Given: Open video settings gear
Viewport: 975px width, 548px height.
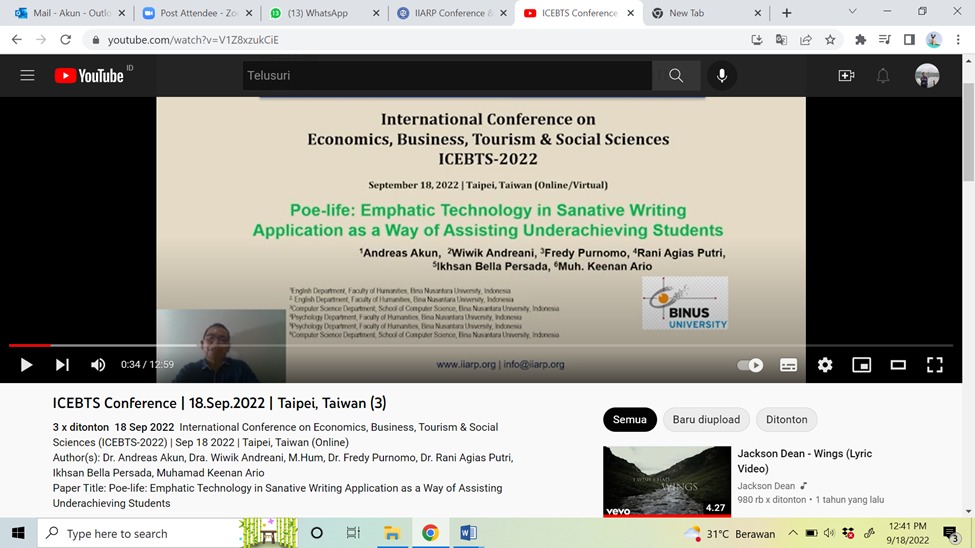Looking at the screenshot, I should [825, 365].
